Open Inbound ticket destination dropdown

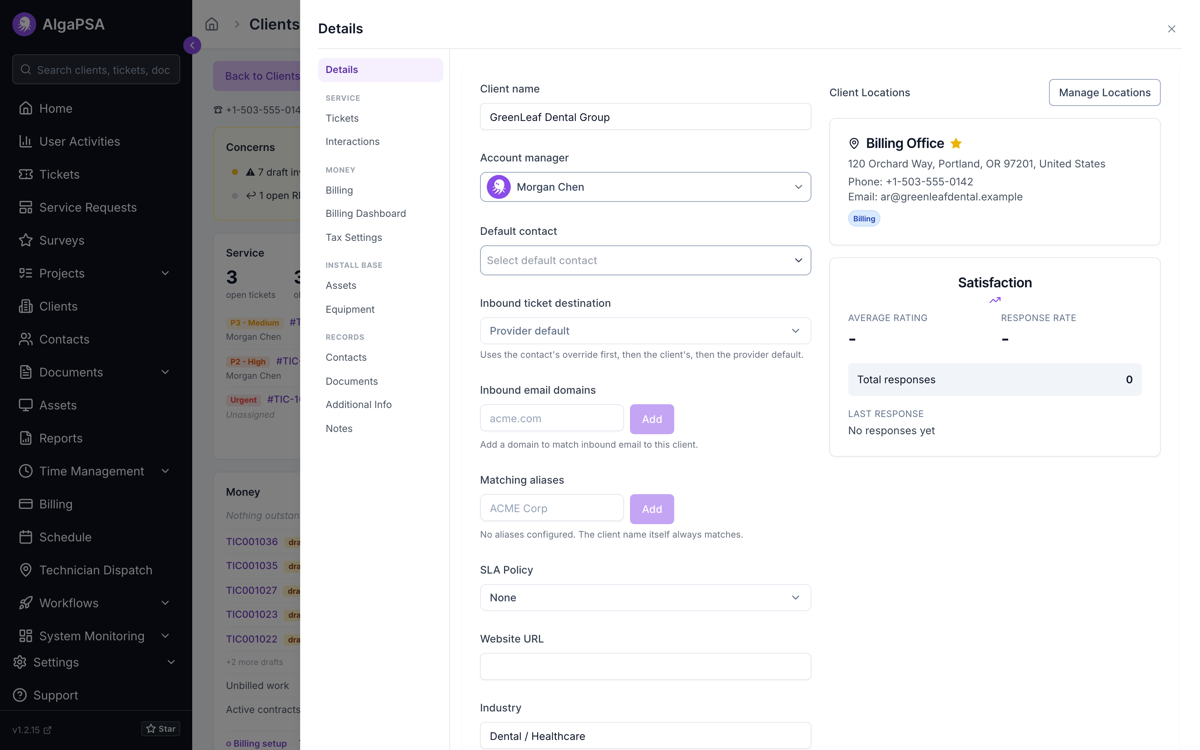click(645, 331)
